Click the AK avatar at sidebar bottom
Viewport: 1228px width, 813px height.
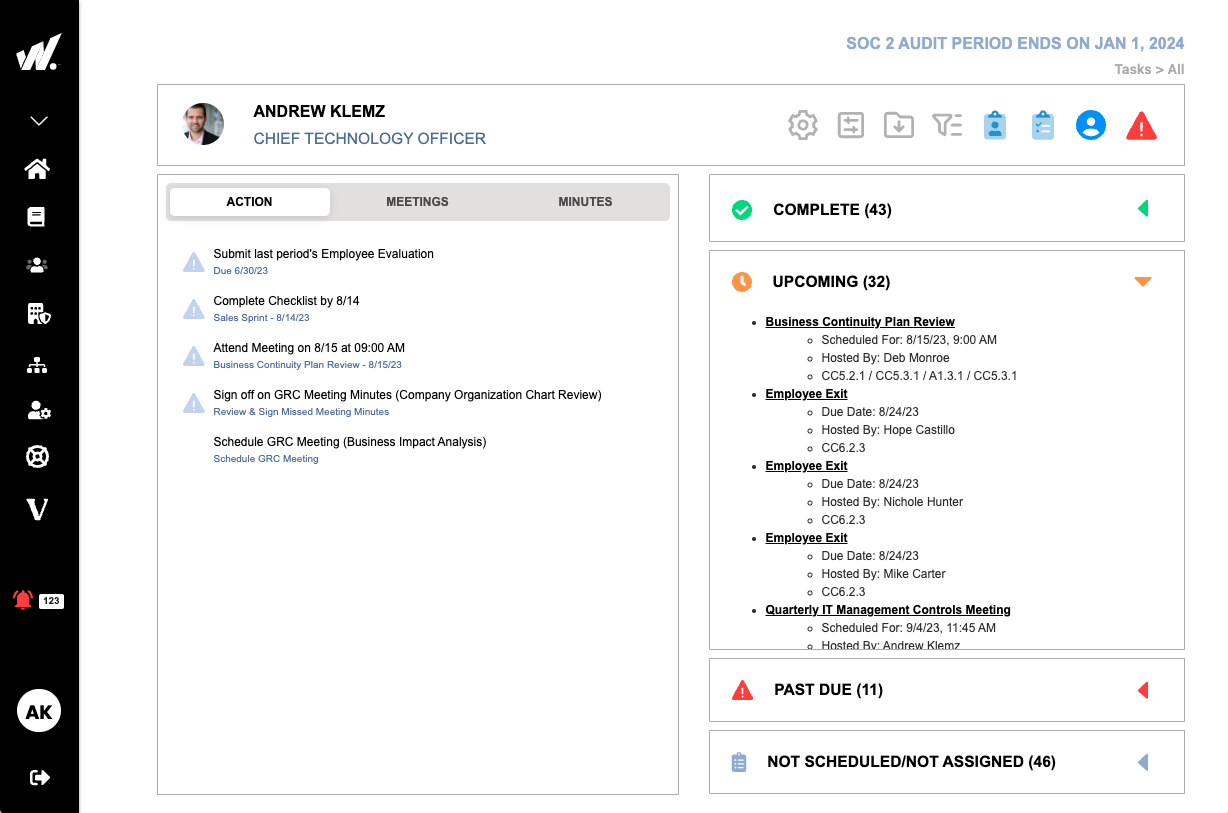click(38, 711)
